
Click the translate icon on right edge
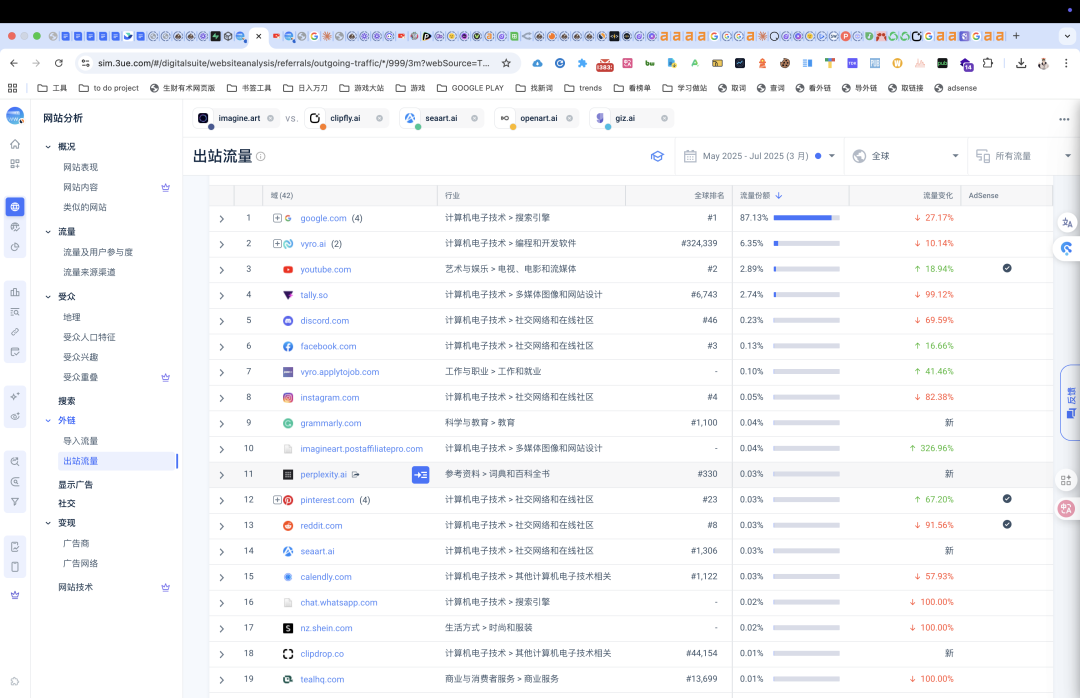[x=1067, y=223]
